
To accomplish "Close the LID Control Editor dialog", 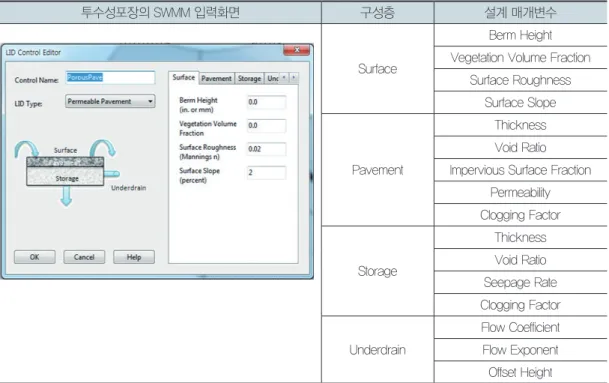I will click(297, 50).
